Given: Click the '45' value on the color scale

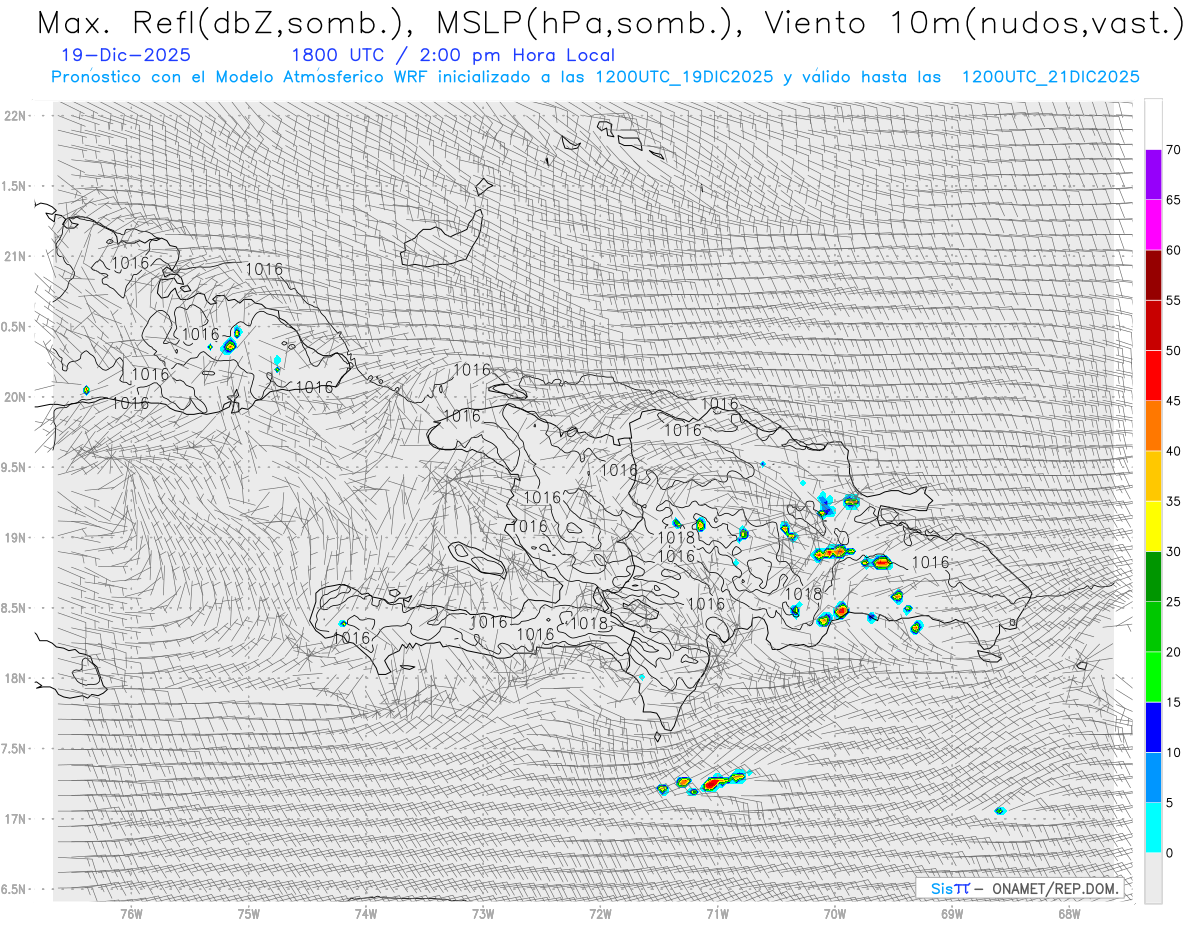Looking at the screenshot, I should pyautogui.click(x=1173, y=401).
